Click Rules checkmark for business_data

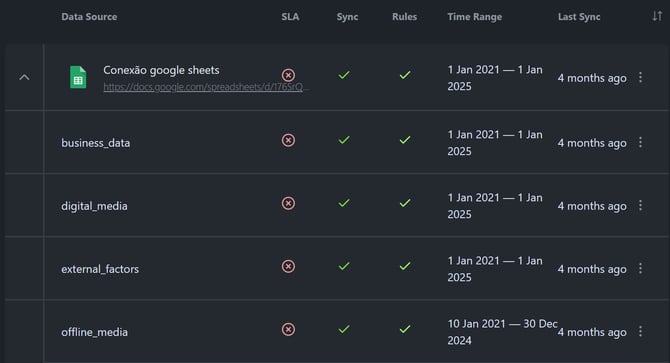coord(405,140)
